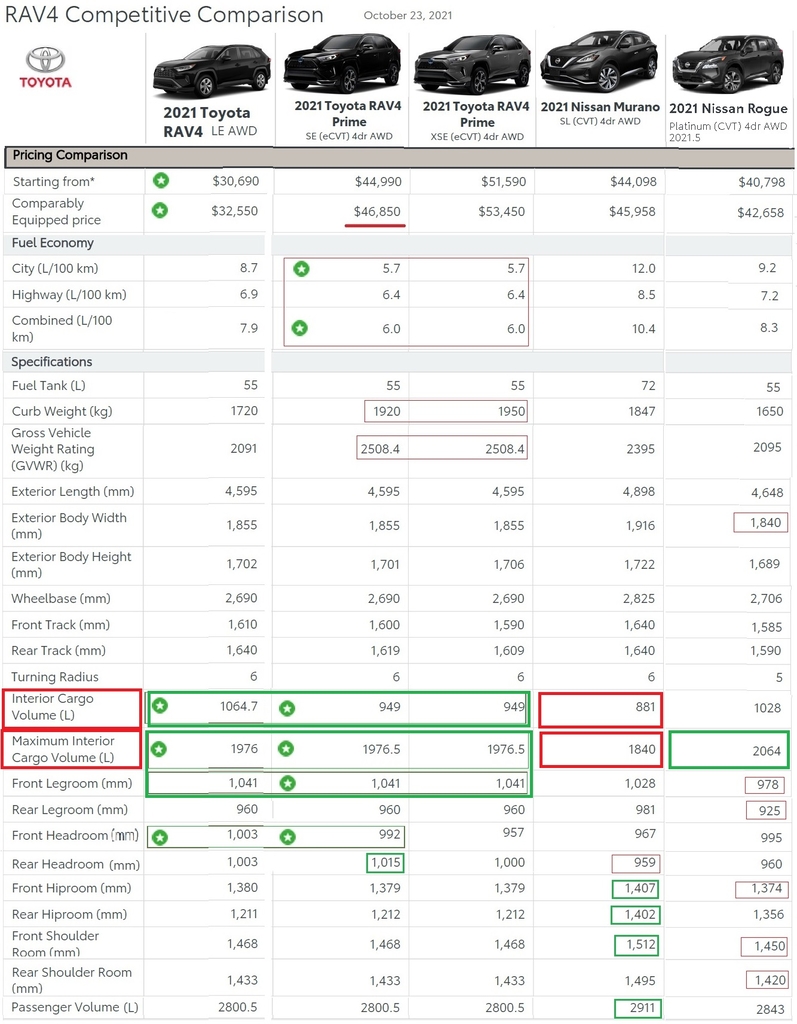Click the 881 Murano cargo volume
Screen dimensions: 797x1024
(645, 707)
